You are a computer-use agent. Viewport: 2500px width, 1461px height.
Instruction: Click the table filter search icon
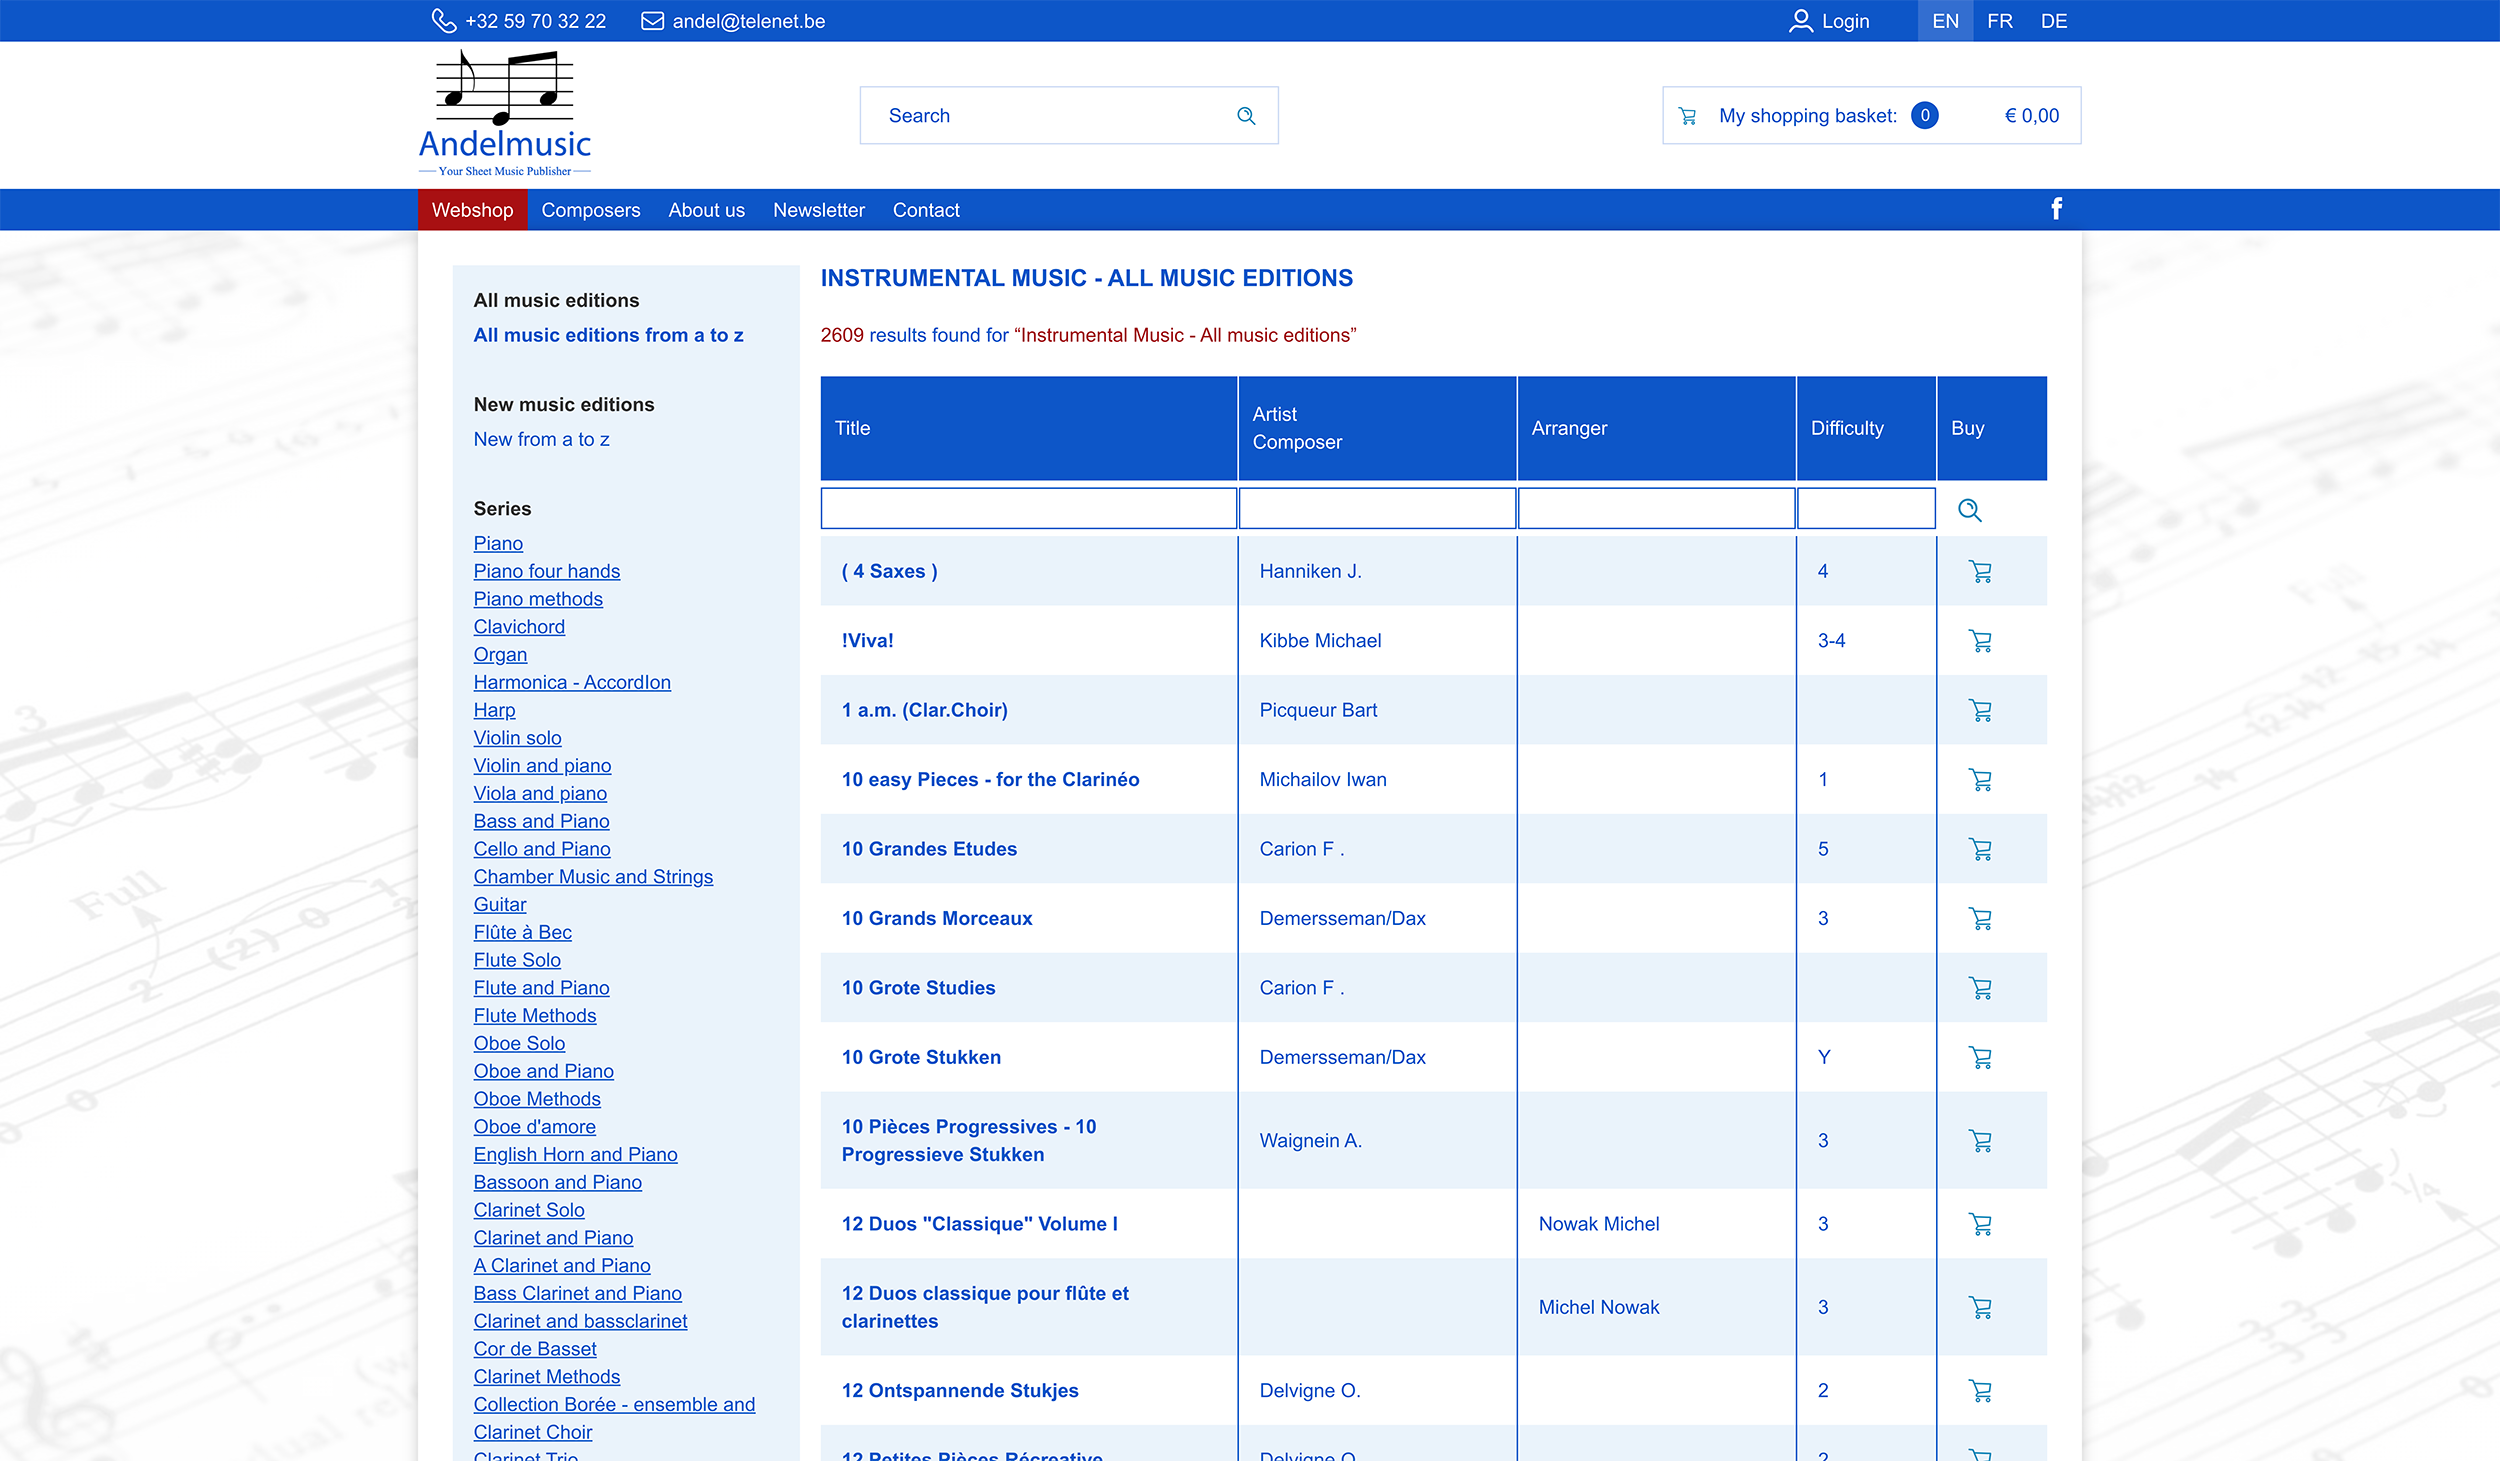1969,510
